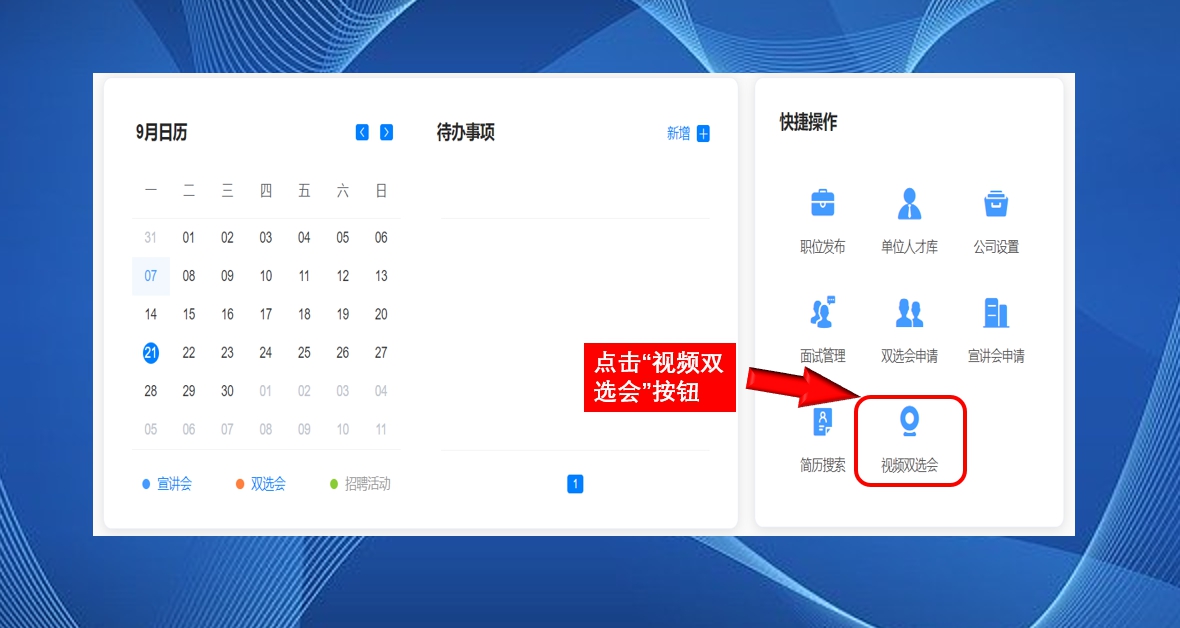Select date 24 in the calendar
The height and width of the screenshot is (628, 1180).
coord(266,352)
